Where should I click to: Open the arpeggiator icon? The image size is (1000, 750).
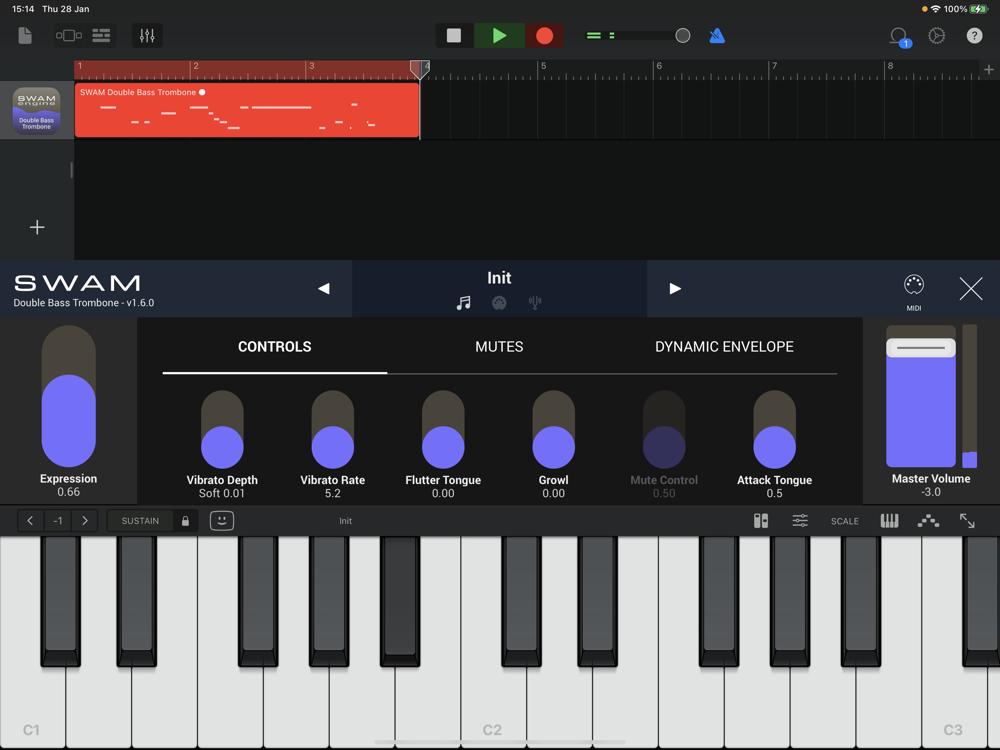(x=928, y=521)
